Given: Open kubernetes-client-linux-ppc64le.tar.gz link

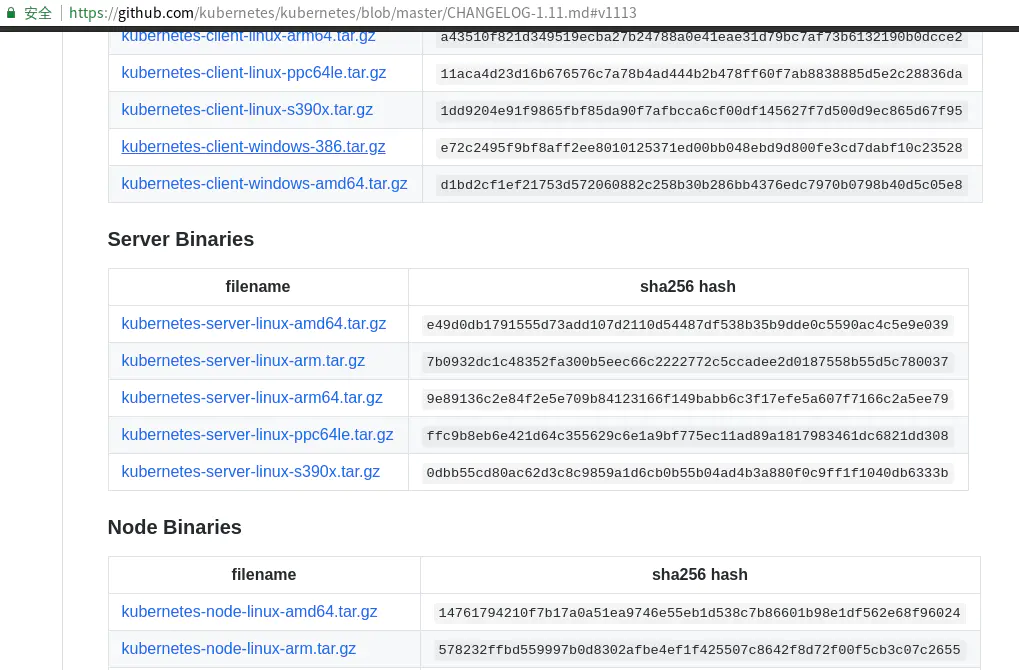Looking at the screenshot, I should coord(253,73).
